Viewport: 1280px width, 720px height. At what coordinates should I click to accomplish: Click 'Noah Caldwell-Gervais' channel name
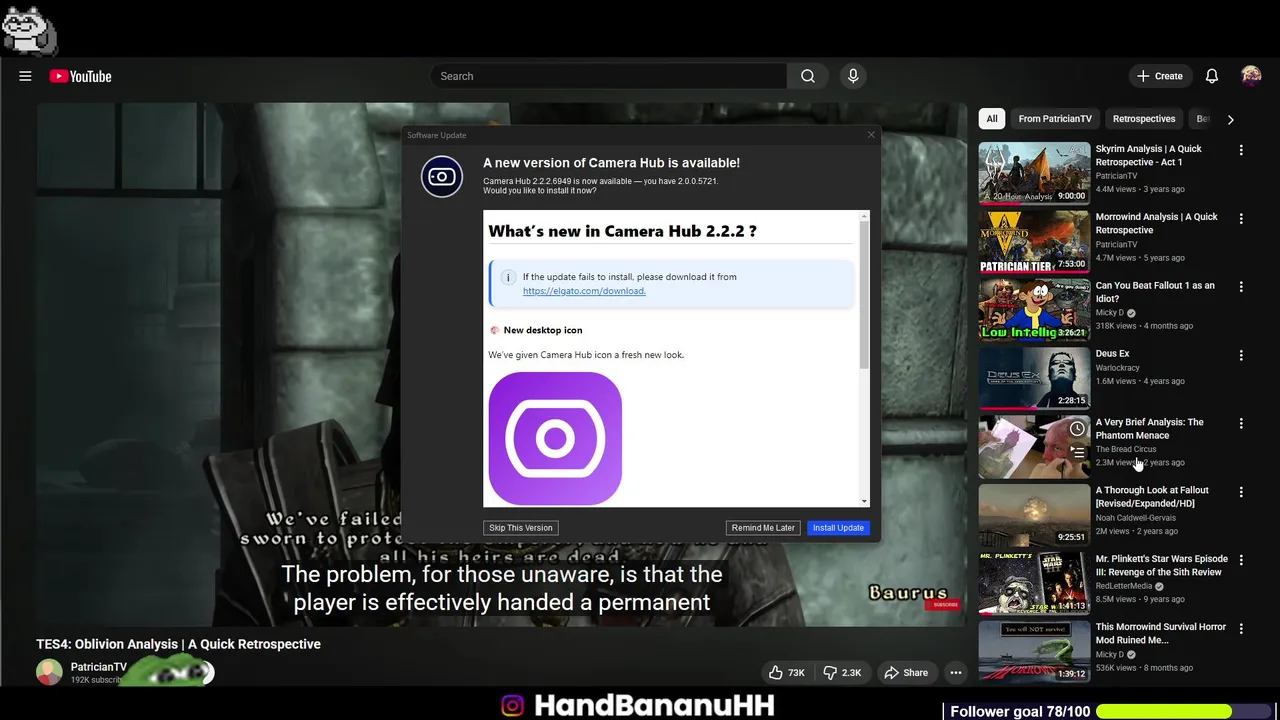1136,518
